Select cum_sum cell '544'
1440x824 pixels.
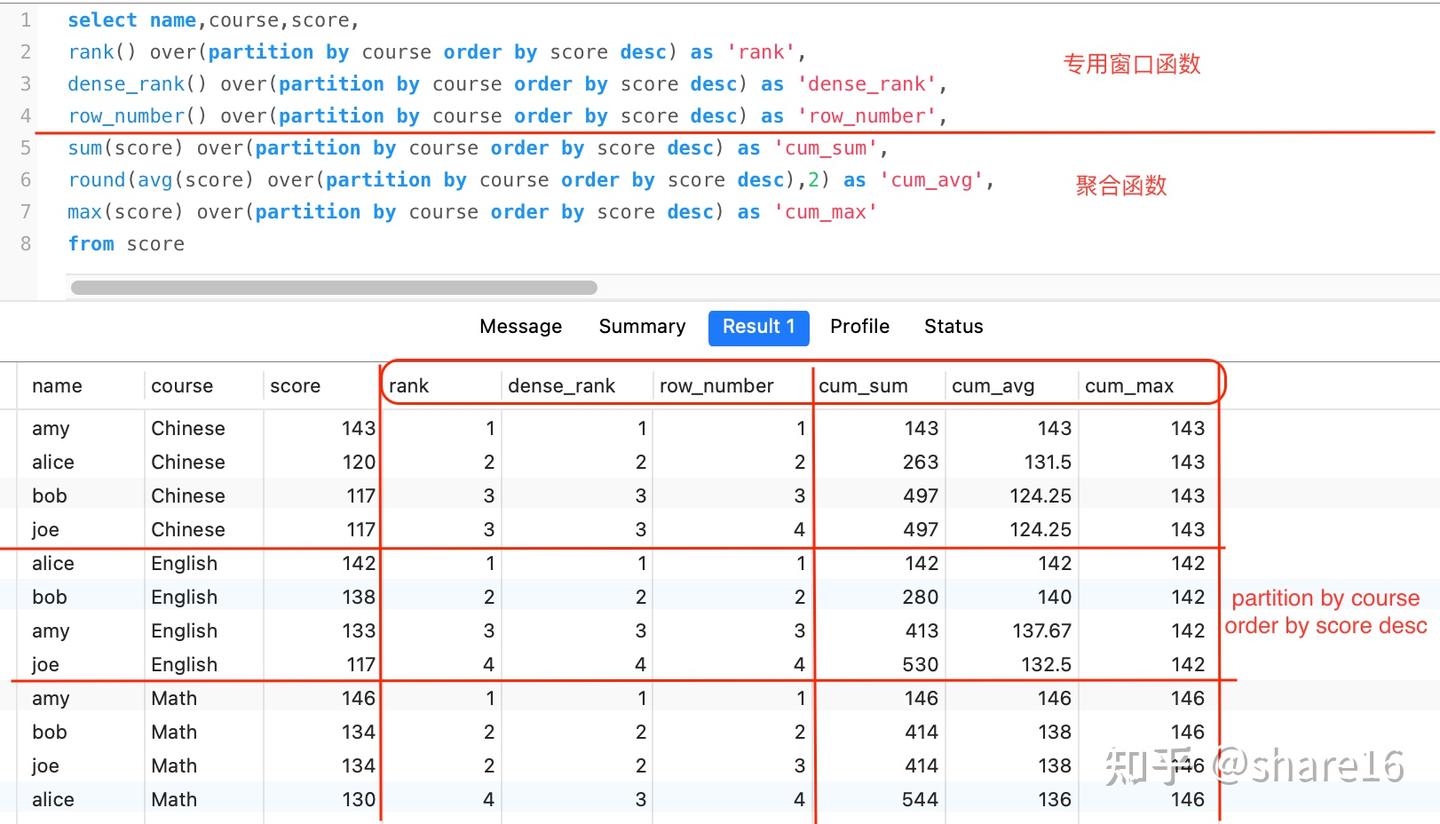920,800
